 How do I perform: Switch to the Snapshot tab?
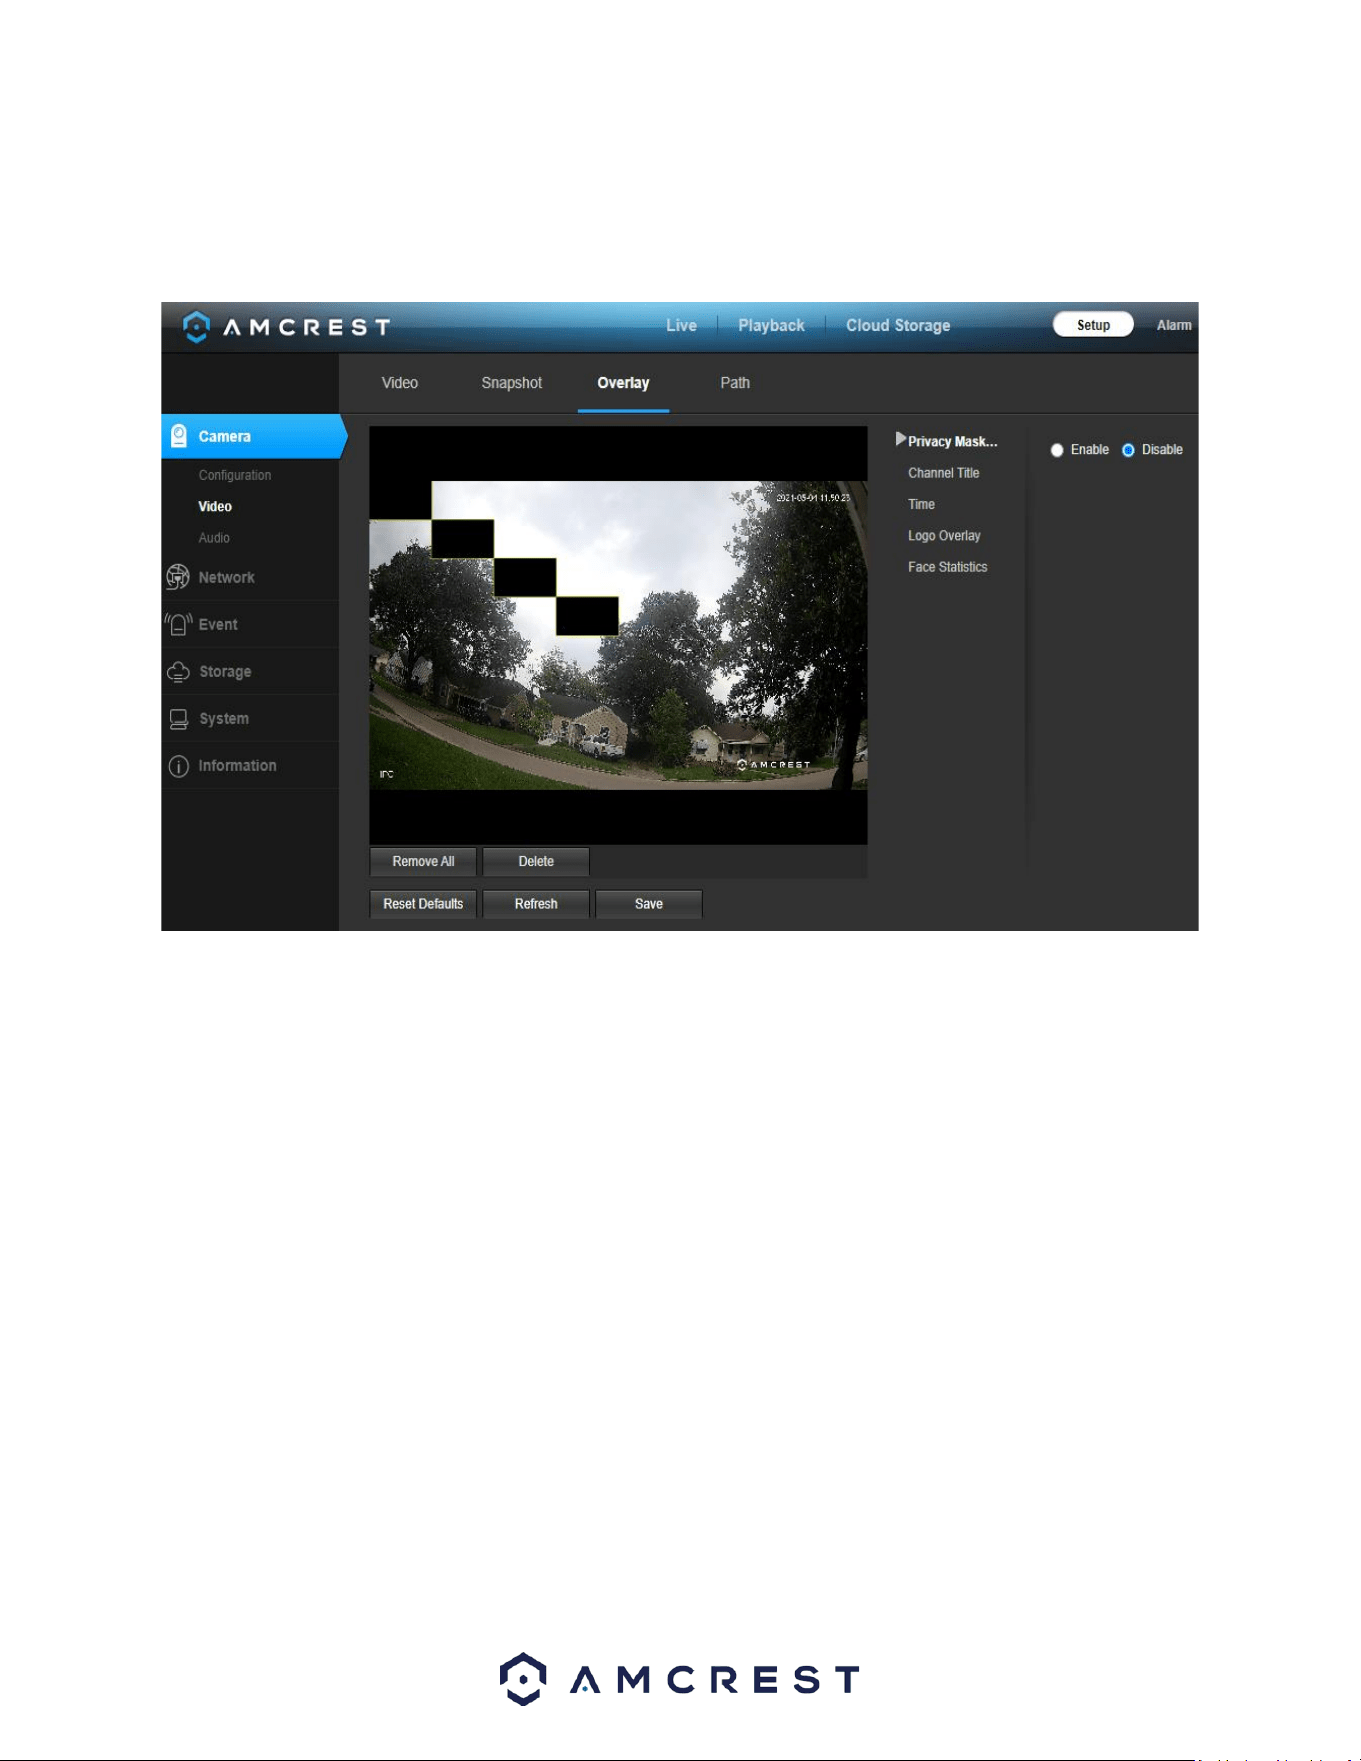coord(511,383)
